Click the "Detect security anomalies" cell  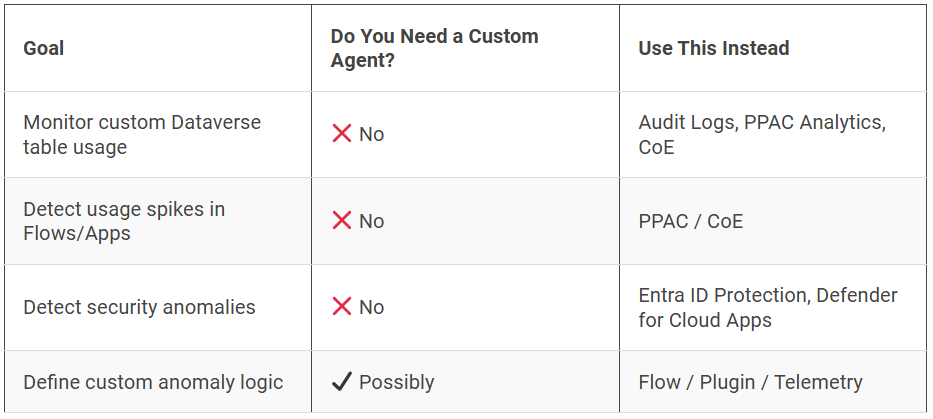click(x=139, y=307)
